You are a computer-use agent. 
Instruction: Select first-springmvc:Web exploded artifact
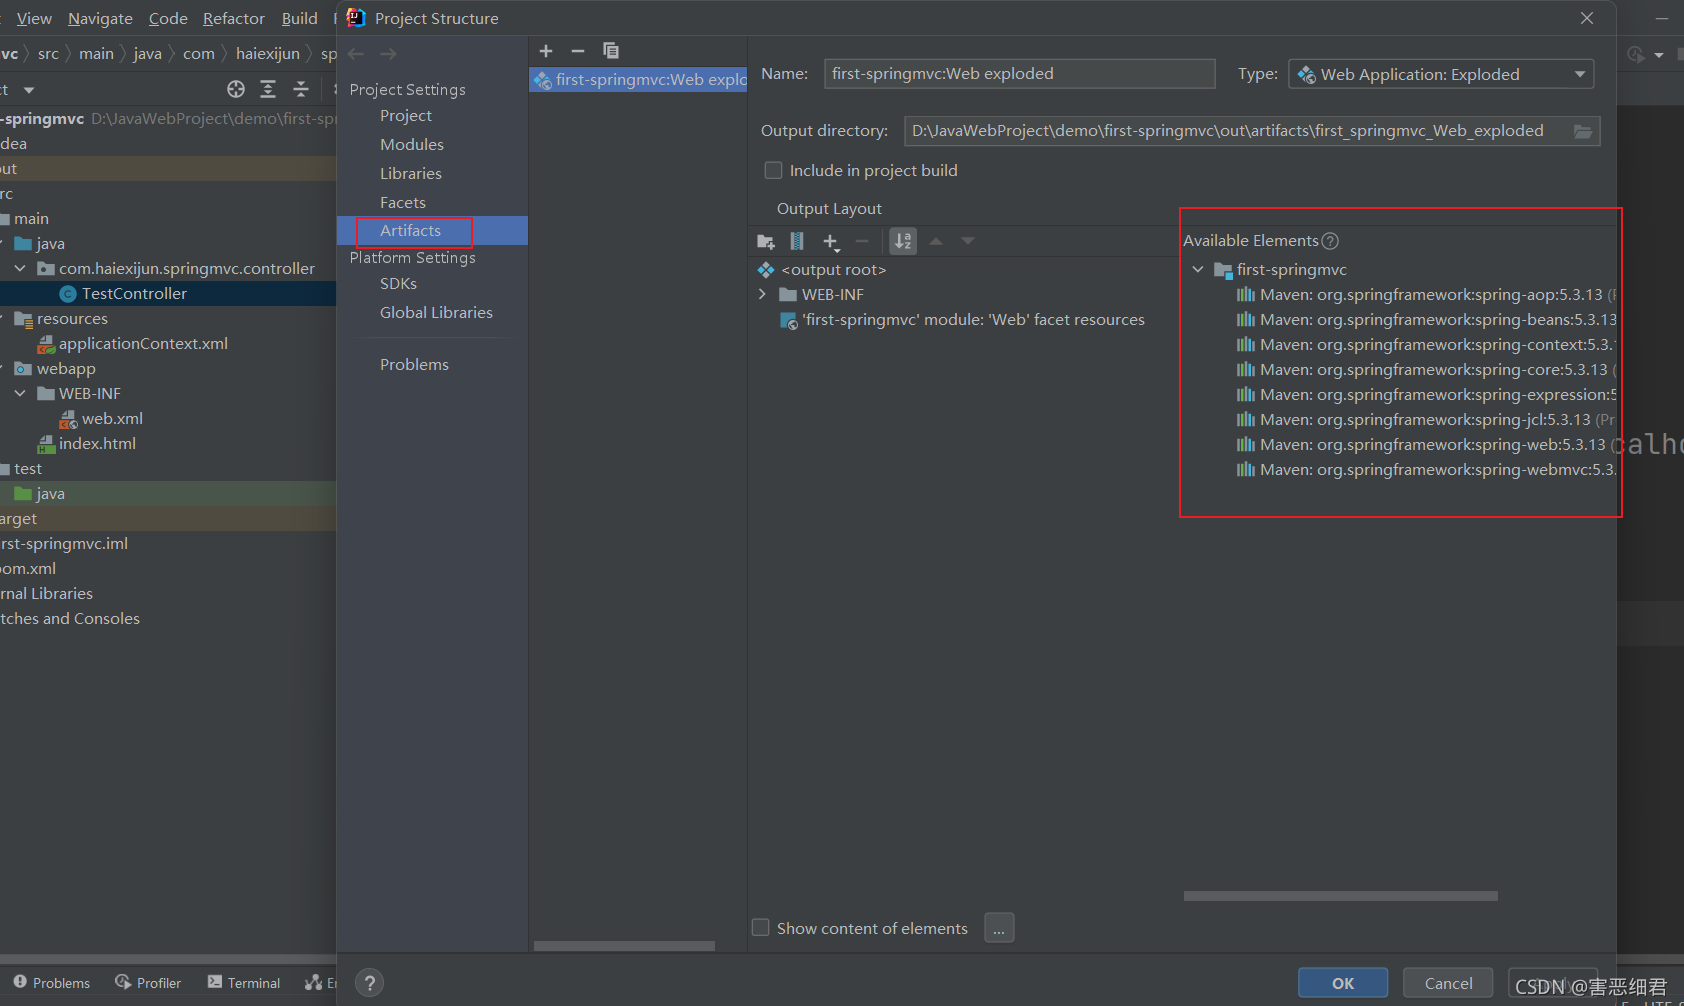(638, 80)
